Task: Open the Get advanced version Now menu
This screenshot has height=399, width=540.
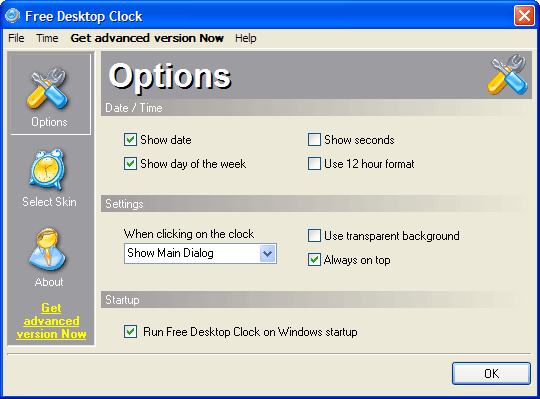Action: coord(147,38)
